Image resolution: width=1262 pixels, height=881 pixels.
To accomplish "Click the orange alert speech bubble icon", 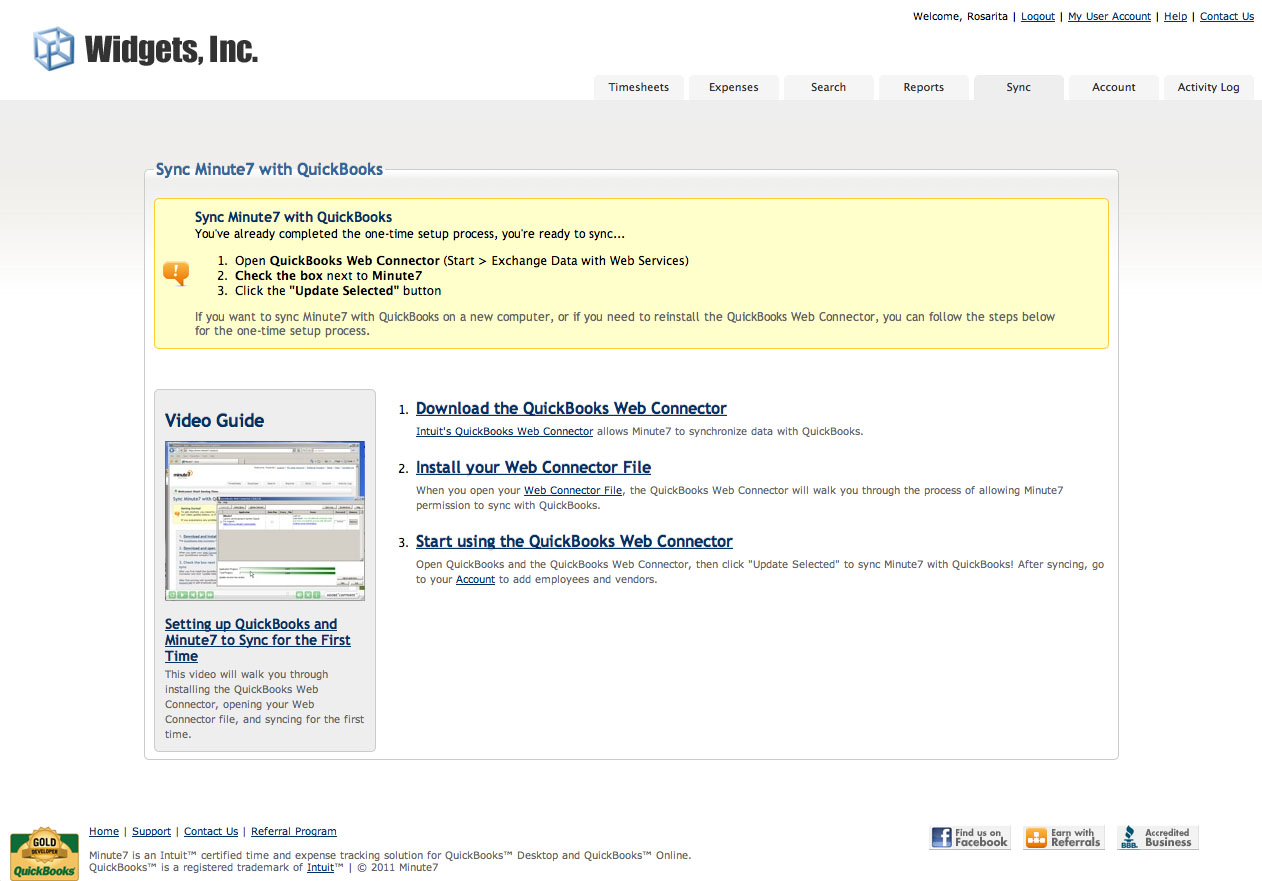I will click(175, 273).
